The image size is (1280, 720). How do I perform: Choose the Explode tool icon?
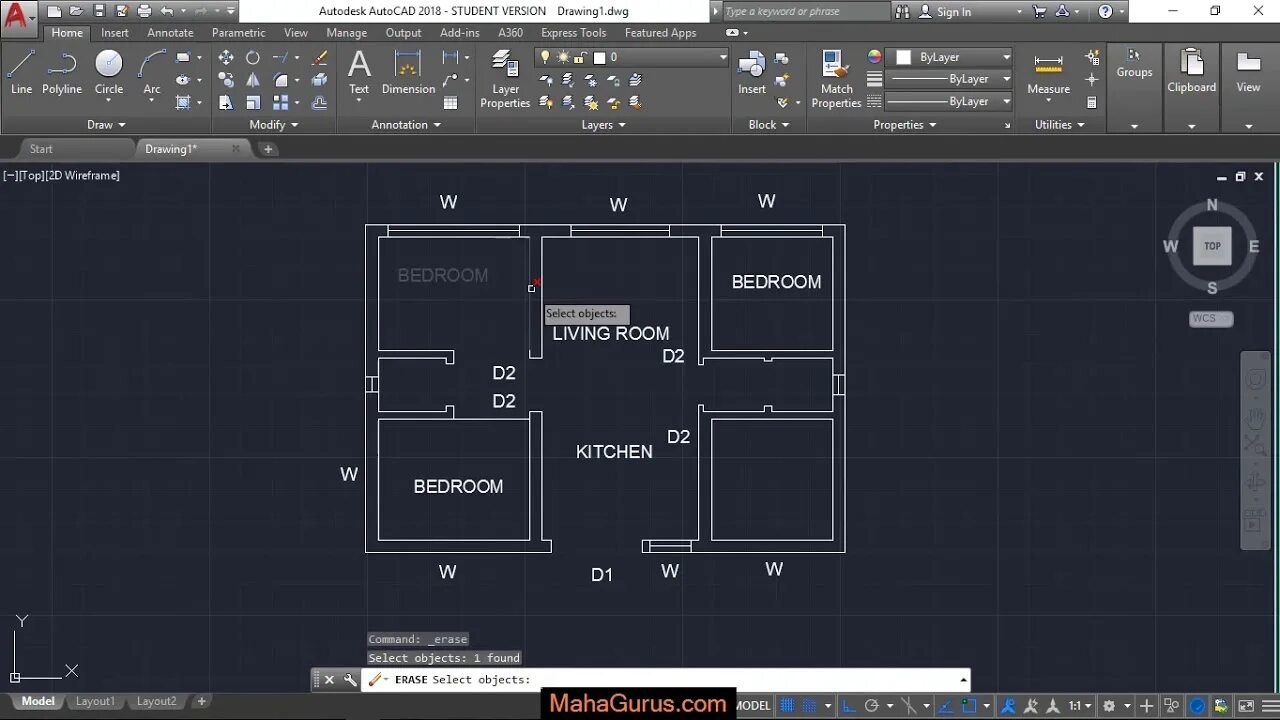320,80
